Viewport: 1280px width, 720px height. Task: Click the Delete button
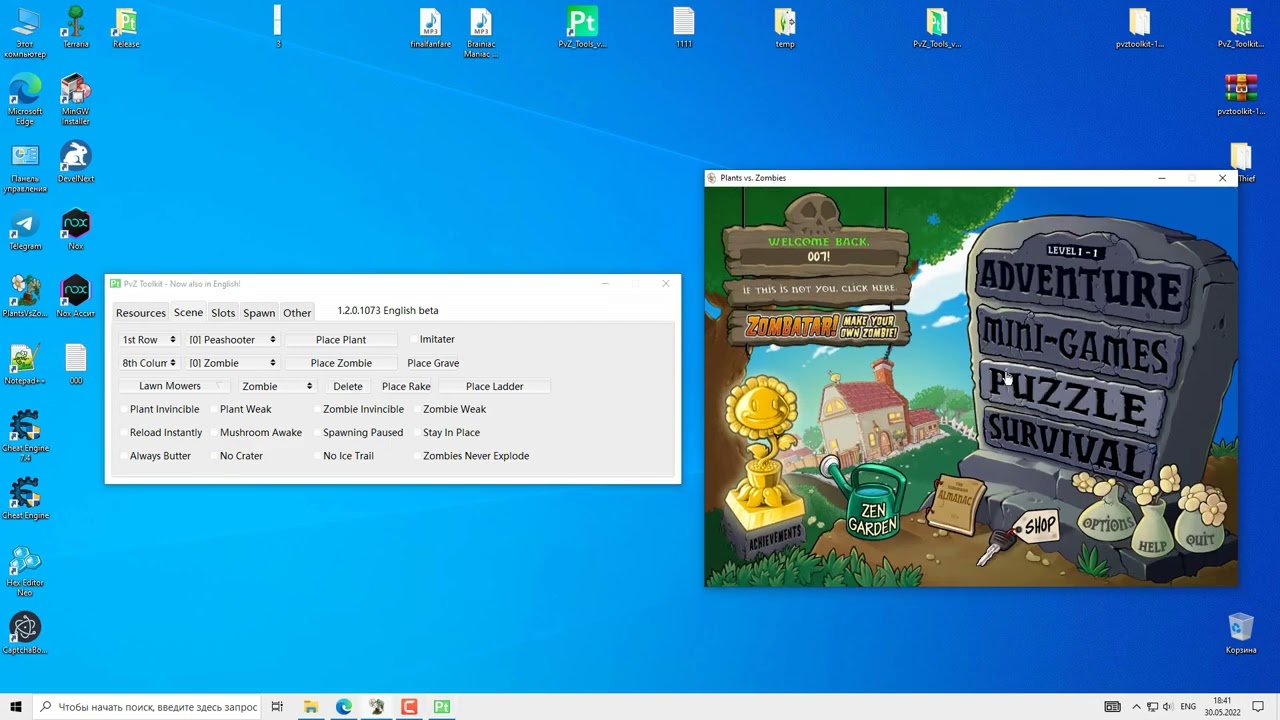point(348,386)
